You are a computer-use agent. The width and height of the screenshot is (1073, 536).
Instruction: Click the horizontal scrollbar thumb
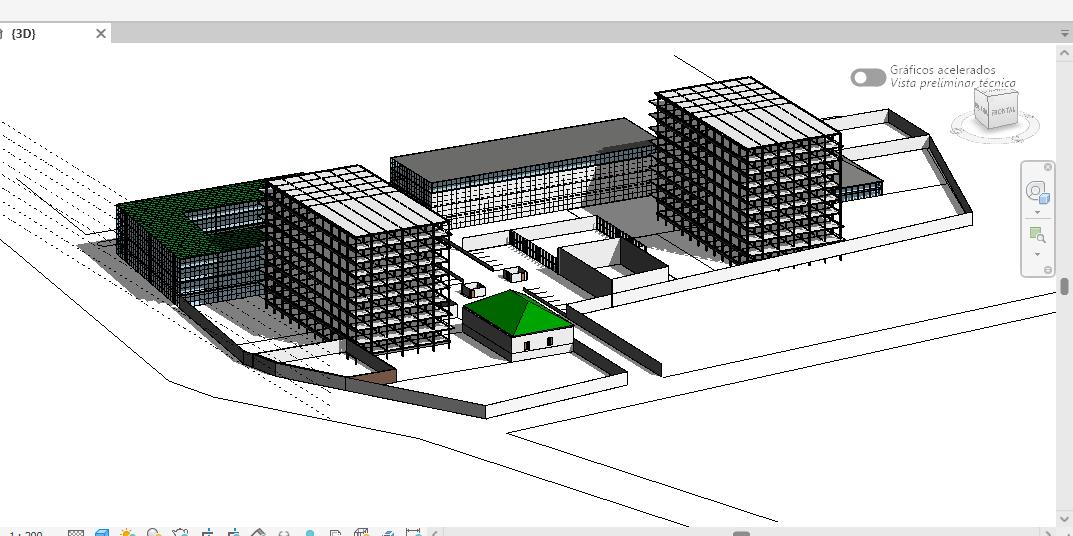click(741, 533)
